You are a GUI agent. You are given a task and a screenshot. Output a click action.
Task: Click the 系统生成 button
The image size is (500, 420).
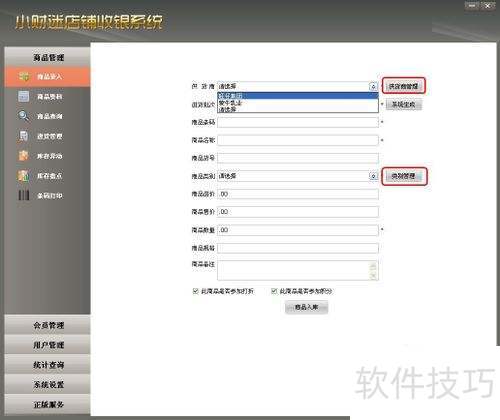click(403, 105)
